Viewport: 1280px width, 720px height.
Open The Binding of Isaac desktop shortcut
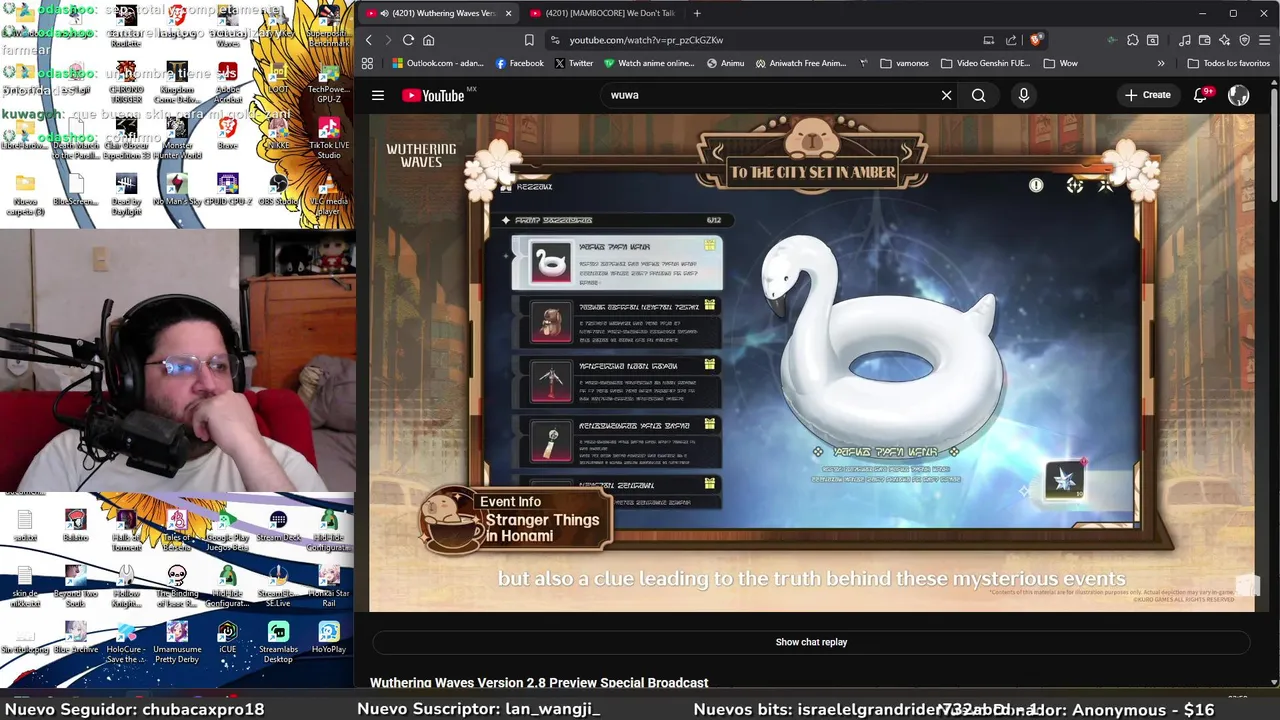tap(177, 585)
